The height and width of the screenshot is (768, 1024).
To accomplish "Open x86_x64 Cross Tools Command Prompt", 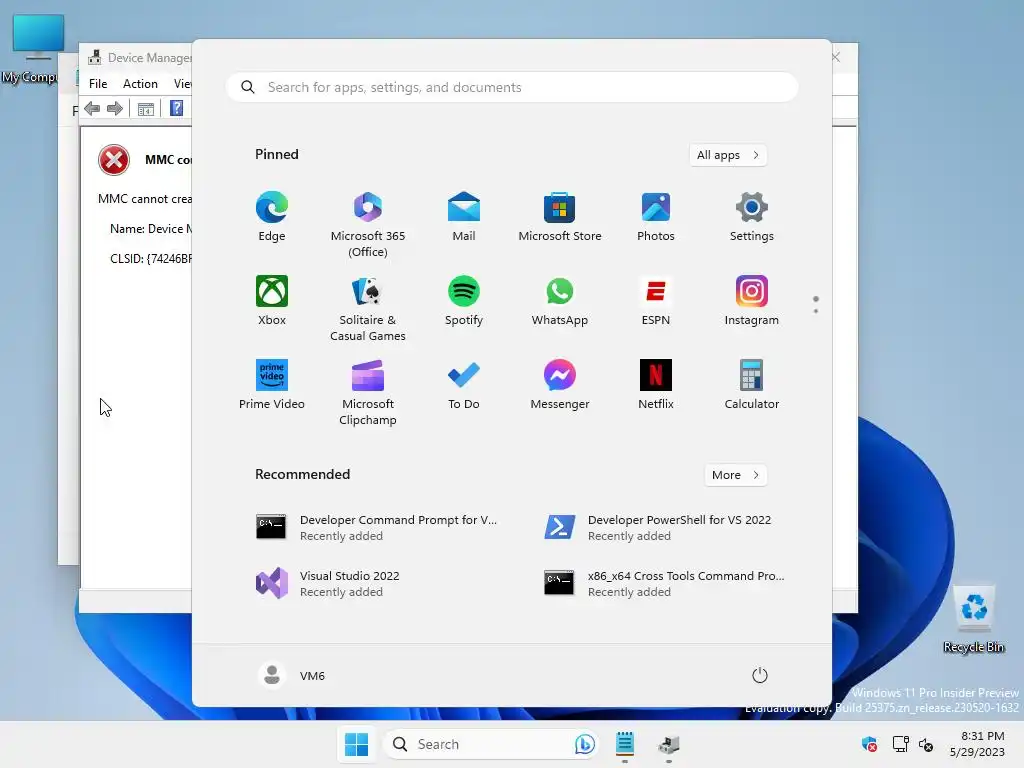I will [x=664, y=583].
